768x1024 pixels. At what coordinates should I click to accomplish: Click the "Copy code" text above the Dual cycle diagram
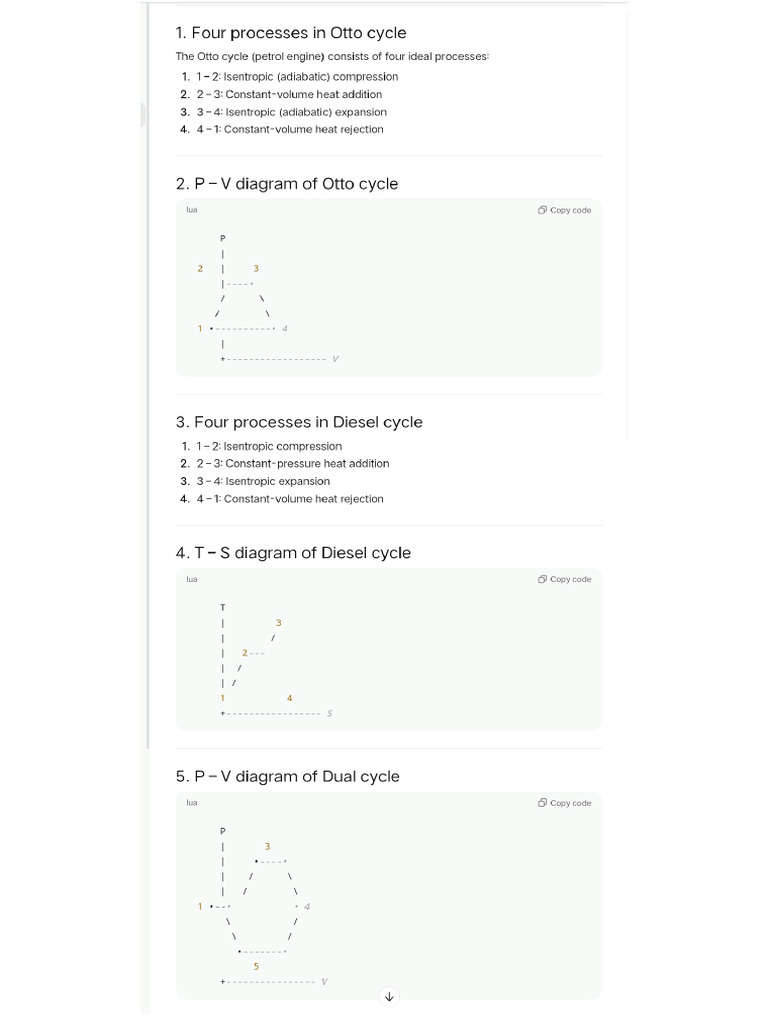coord(570,803)
